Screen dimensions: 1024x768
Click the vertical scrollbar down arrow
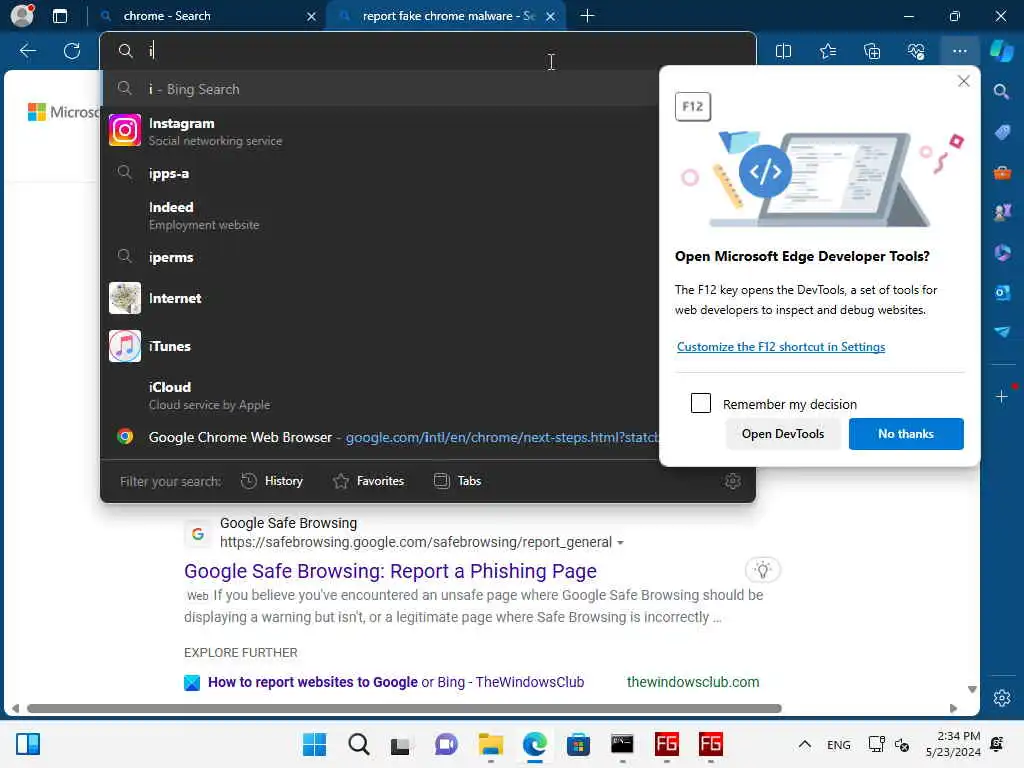(972, 690)
